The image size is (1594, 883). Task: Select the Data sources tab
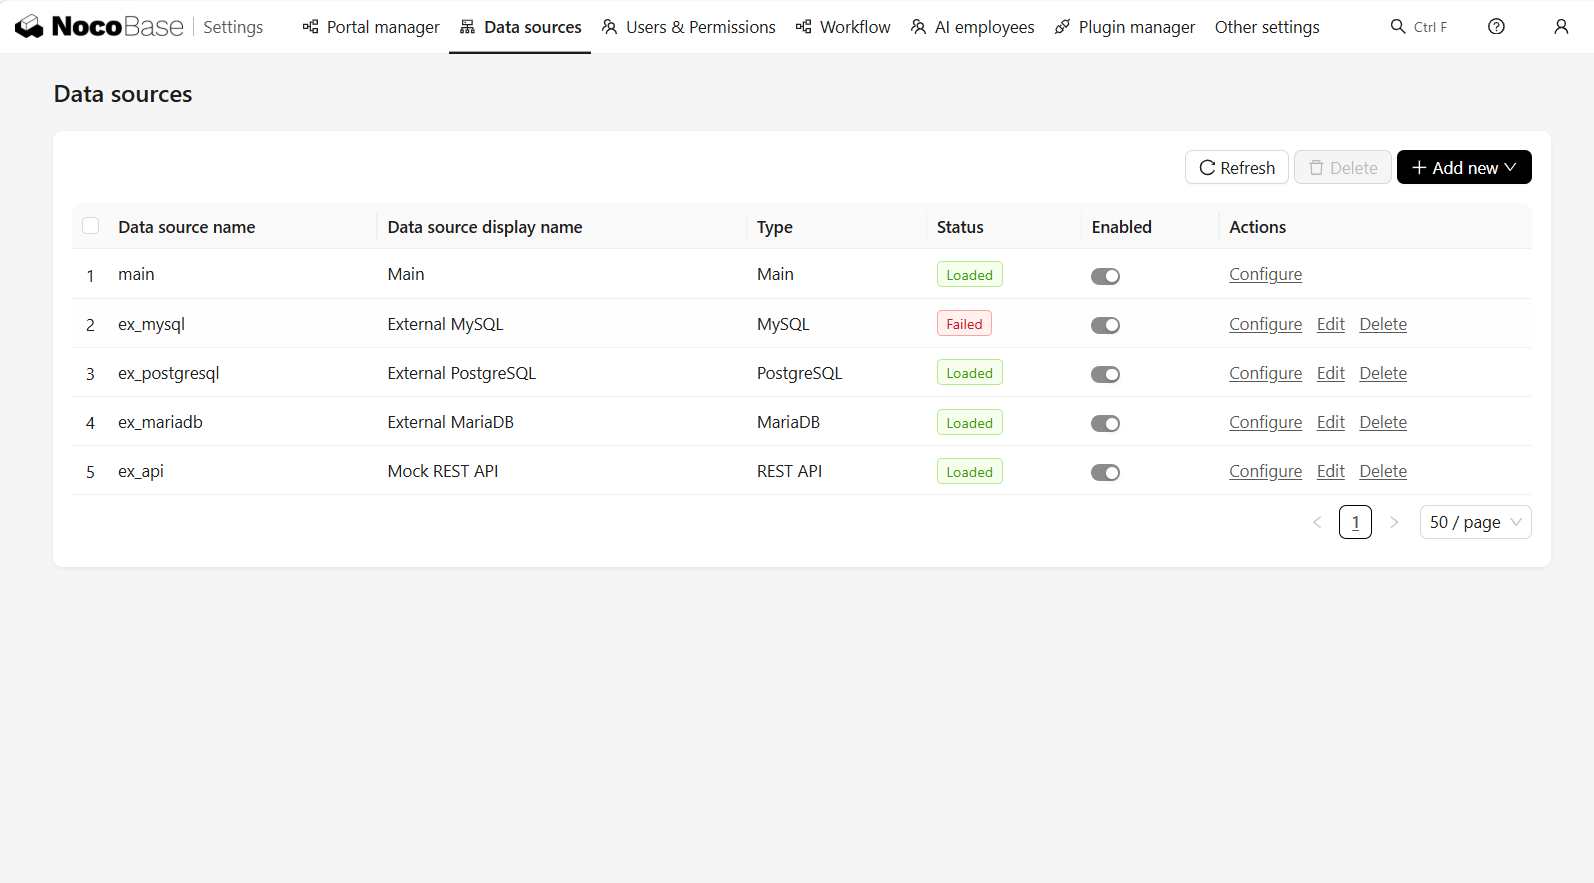[520, 27]
